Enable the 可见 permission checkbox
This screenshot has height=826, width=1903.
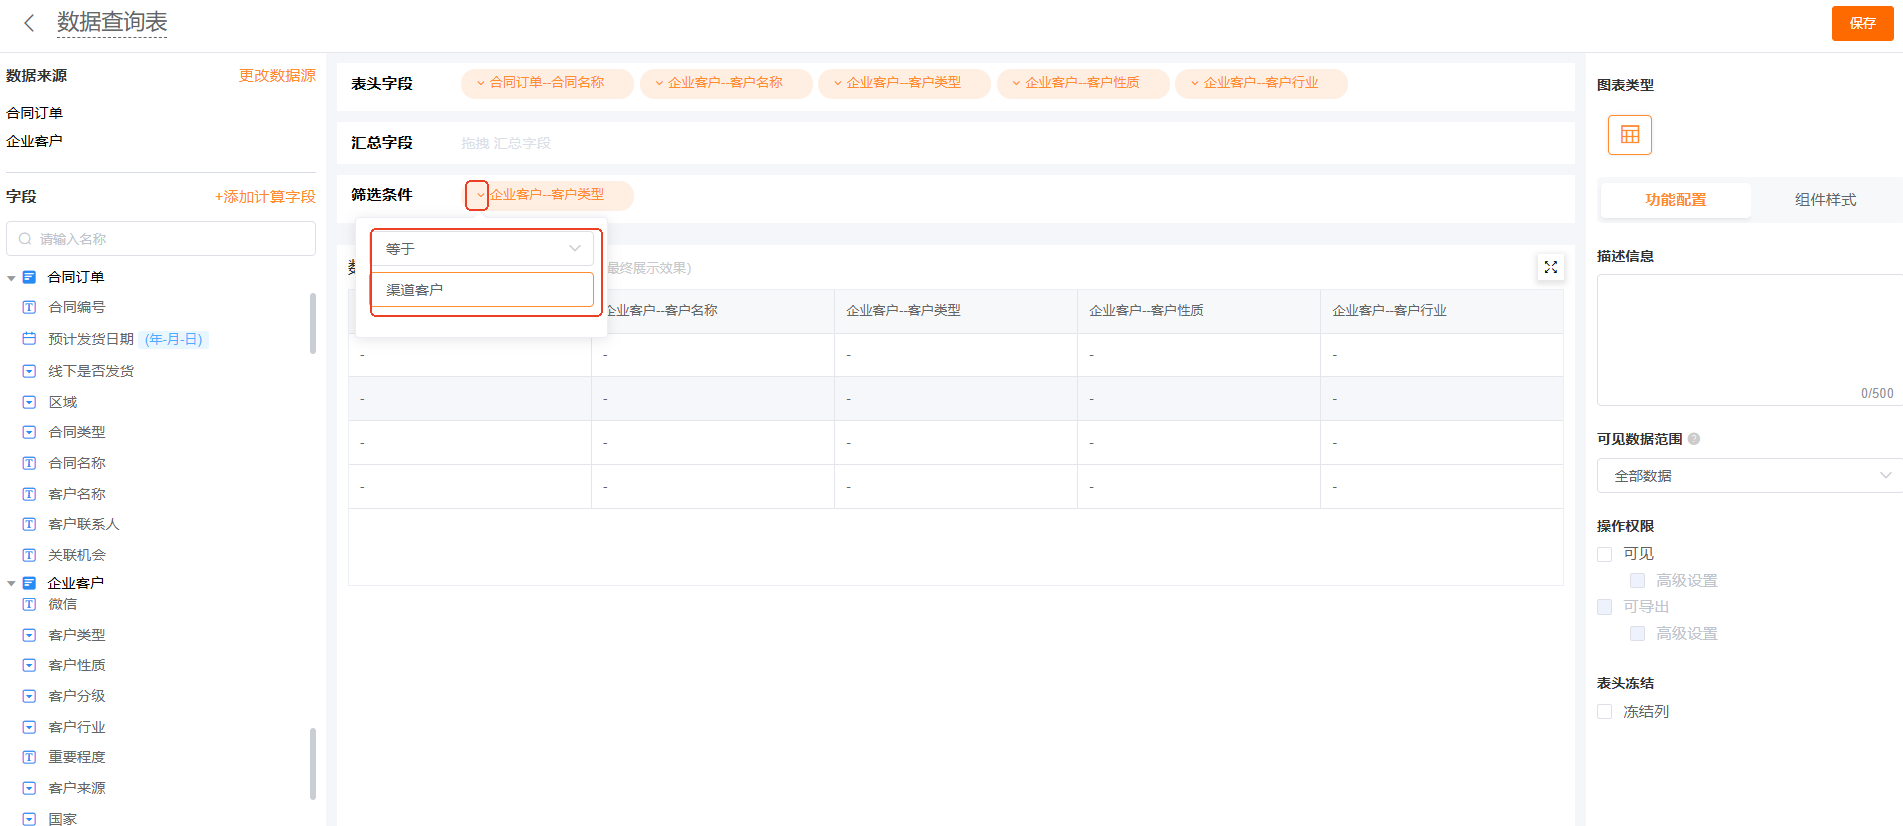coord(1605,554)
